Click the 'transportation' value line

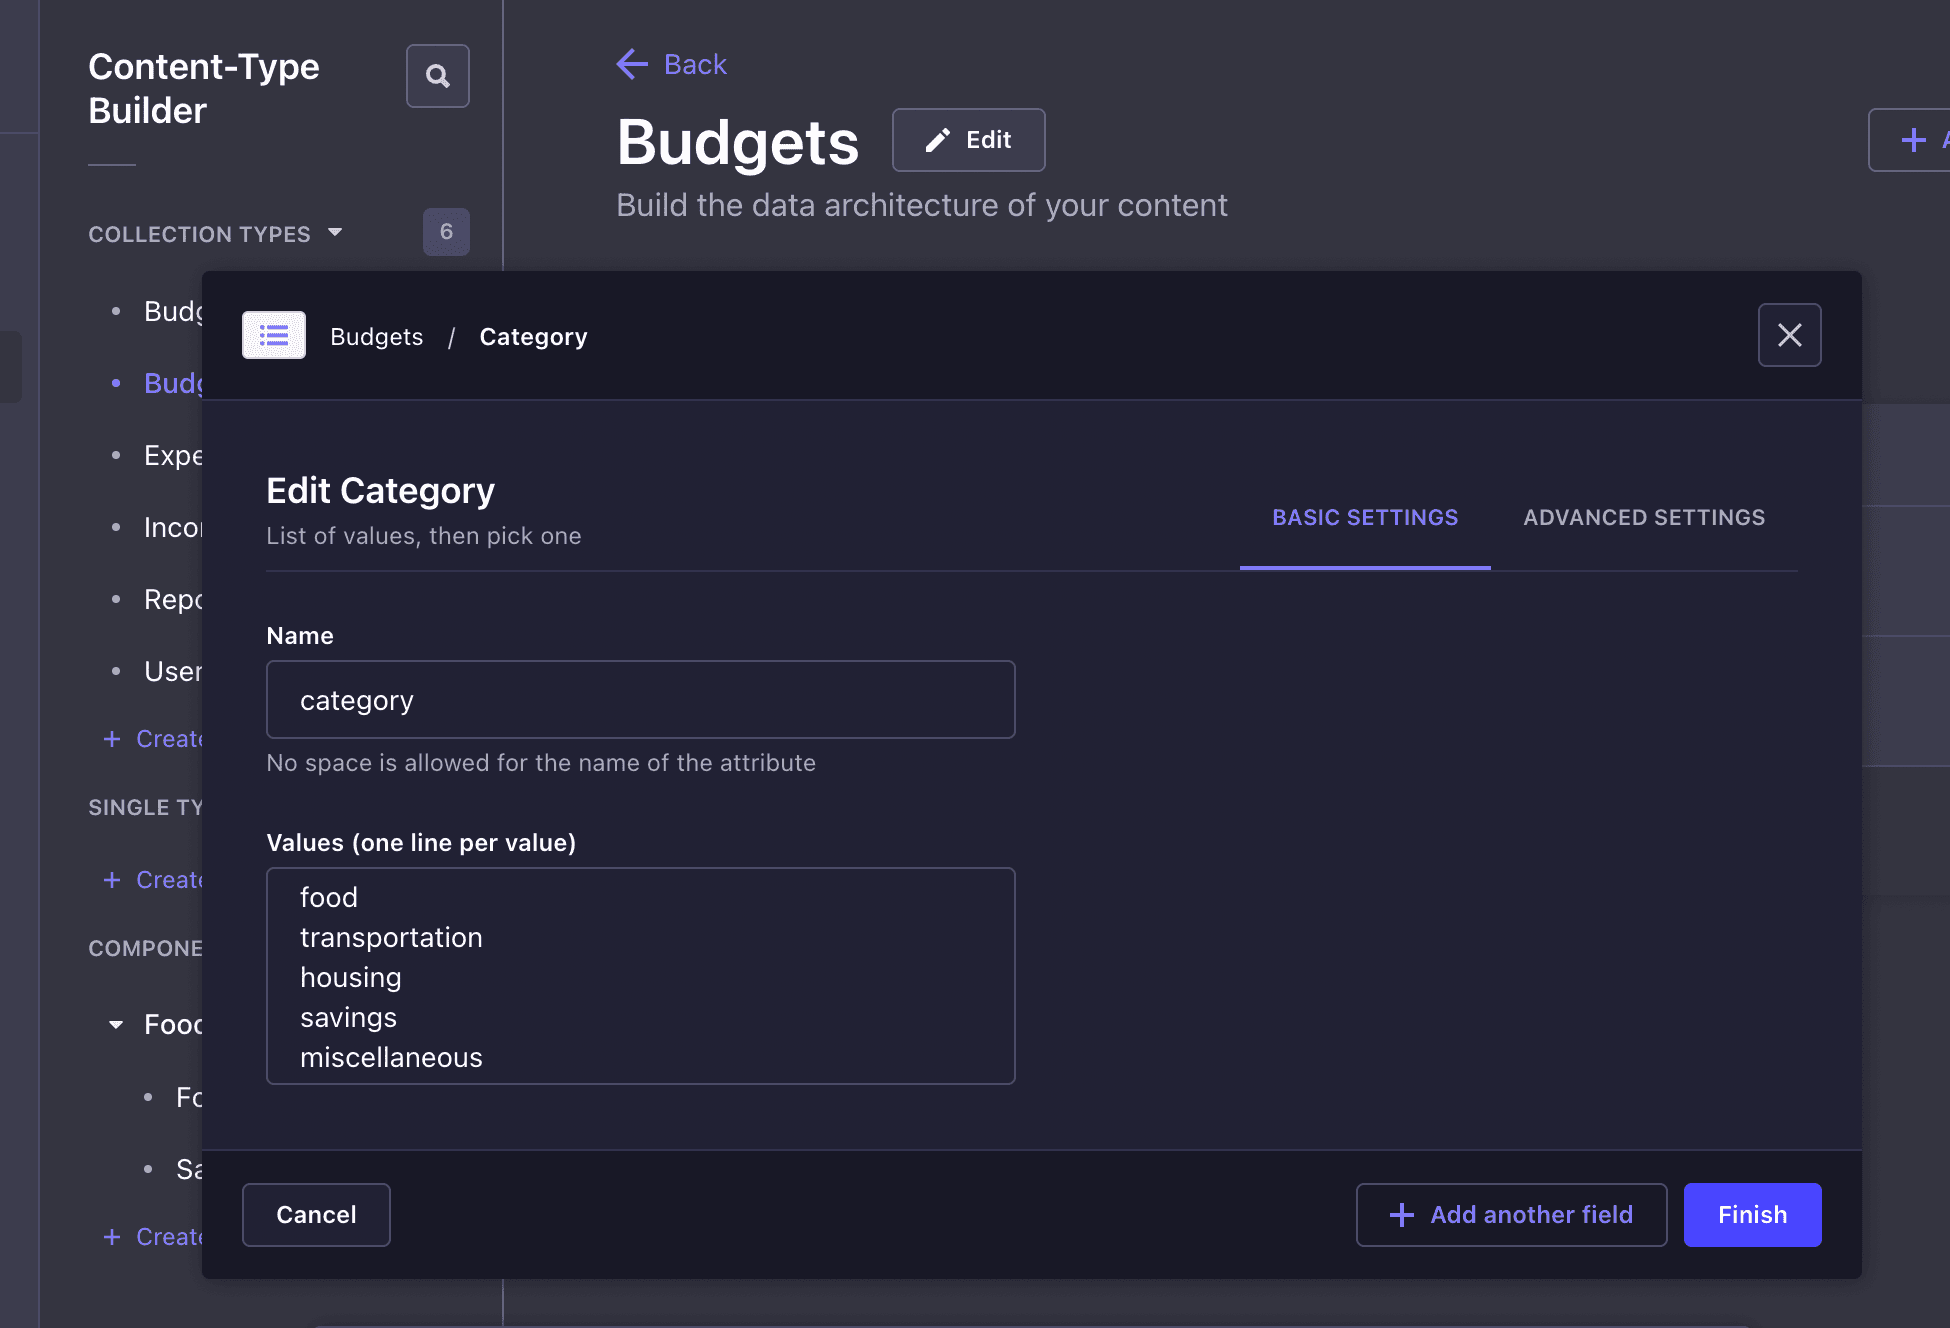pyautogui.click(x=391, y=938)
